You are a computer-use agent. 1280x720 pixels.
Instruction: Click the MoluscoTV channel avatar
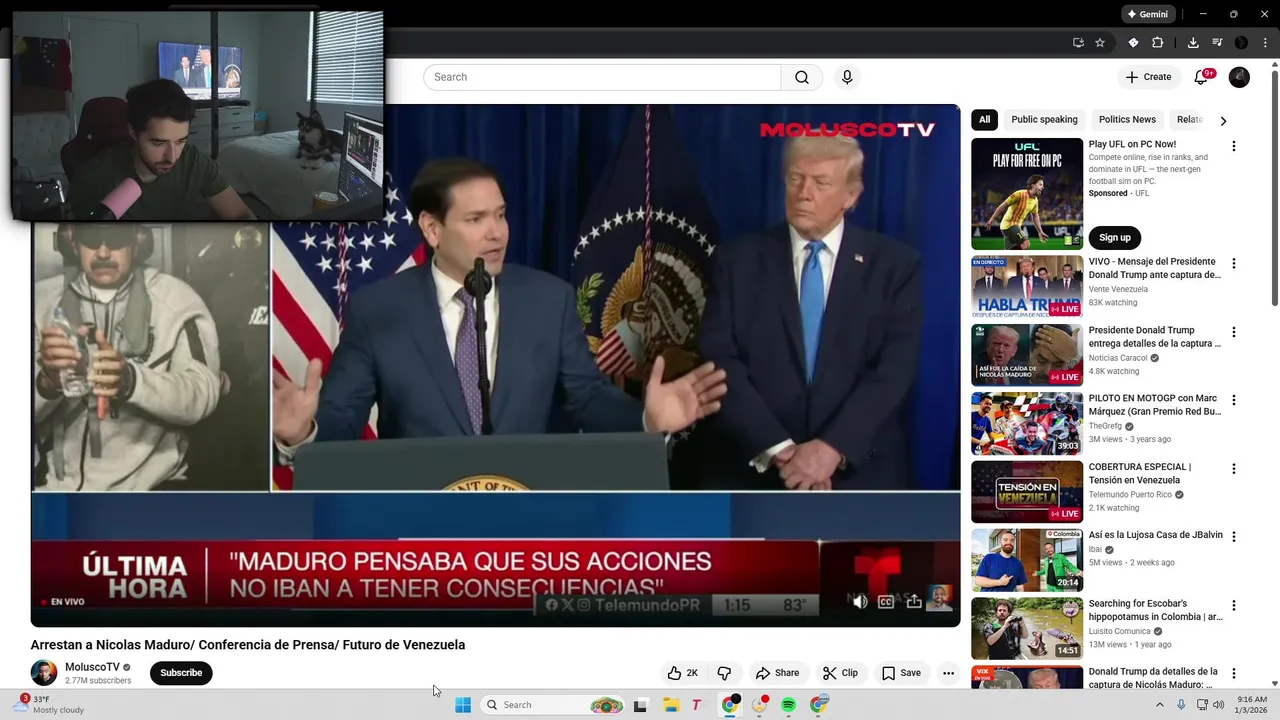pyautogui.click(x=44, y=673)
